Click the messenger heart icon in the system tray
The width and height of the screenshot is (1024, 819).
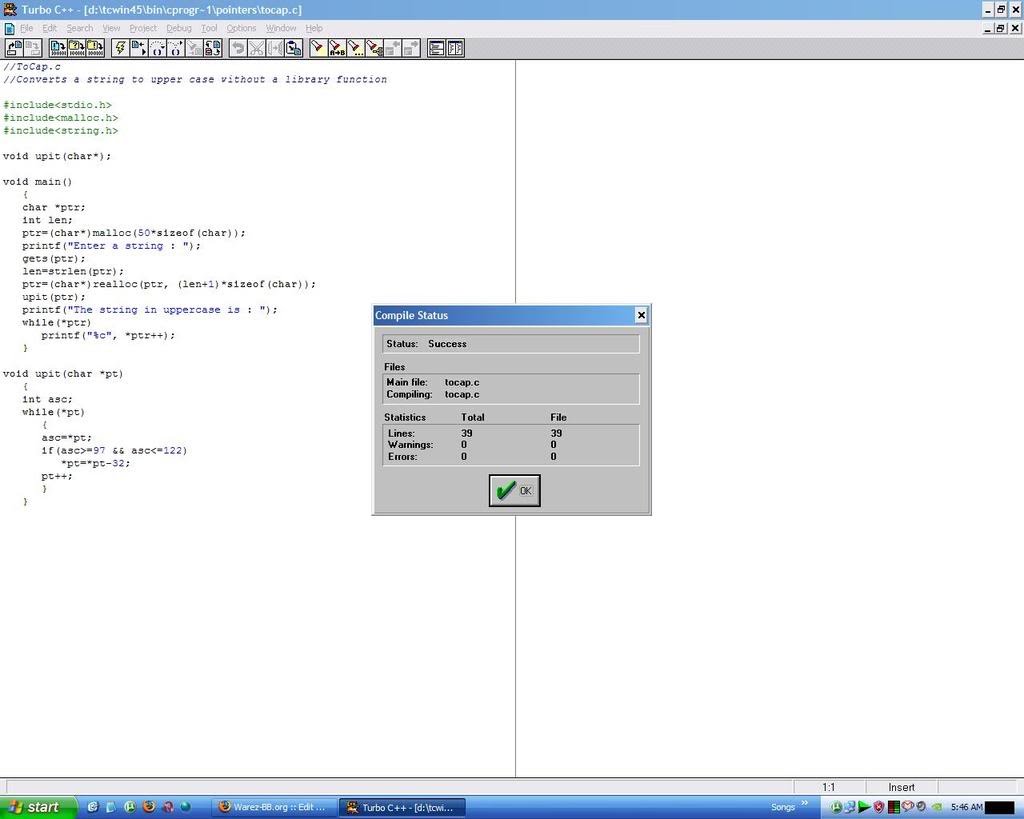908,807
